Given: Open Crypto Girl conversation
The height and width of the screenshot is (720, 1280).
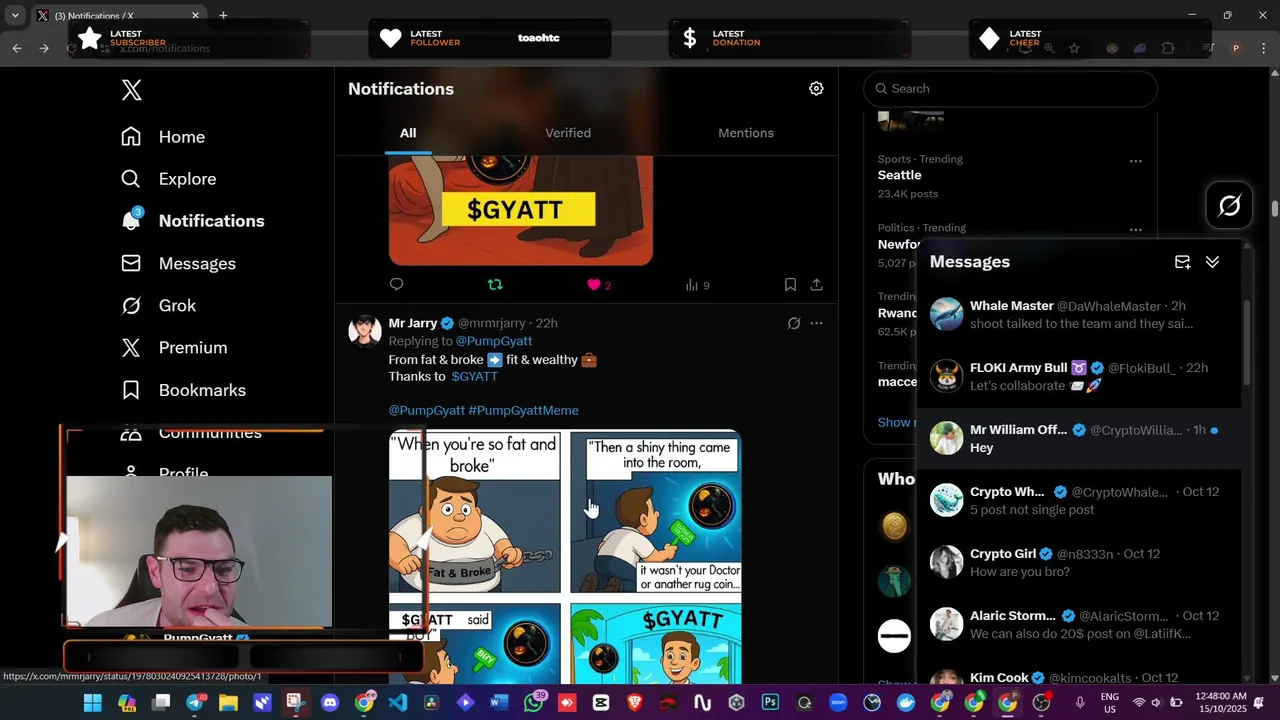Looking at the screenshot, I should coord(1078,562).
